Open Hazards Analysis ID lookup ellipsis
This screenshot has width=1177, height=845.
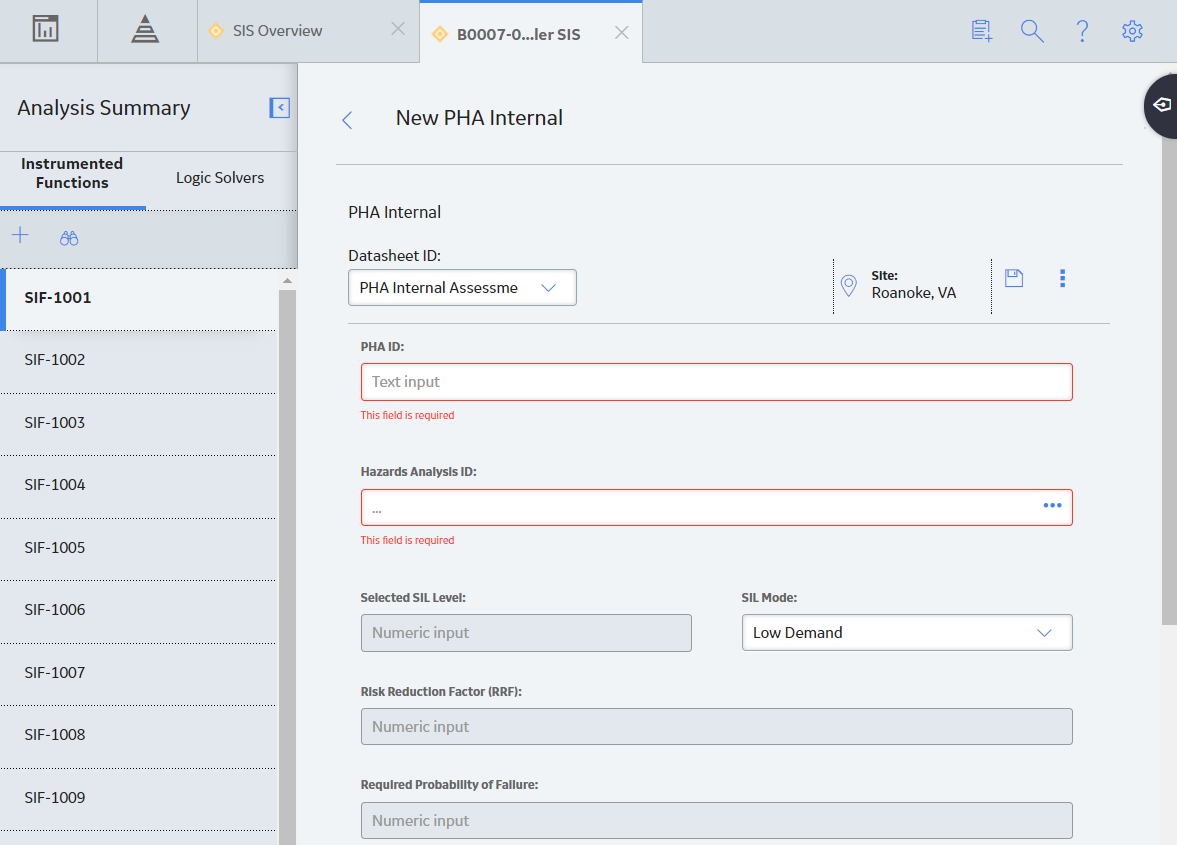pyautogui.click(x=1052, y=506)
